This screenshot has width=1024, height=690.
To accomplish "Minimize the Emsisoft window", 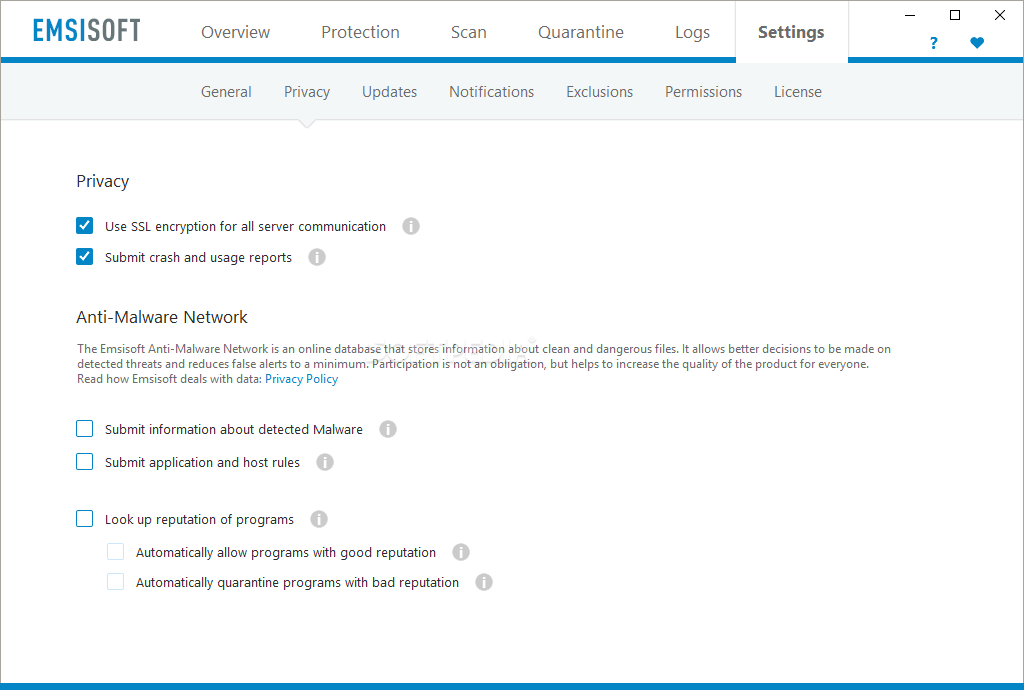I will click(910, 15).
